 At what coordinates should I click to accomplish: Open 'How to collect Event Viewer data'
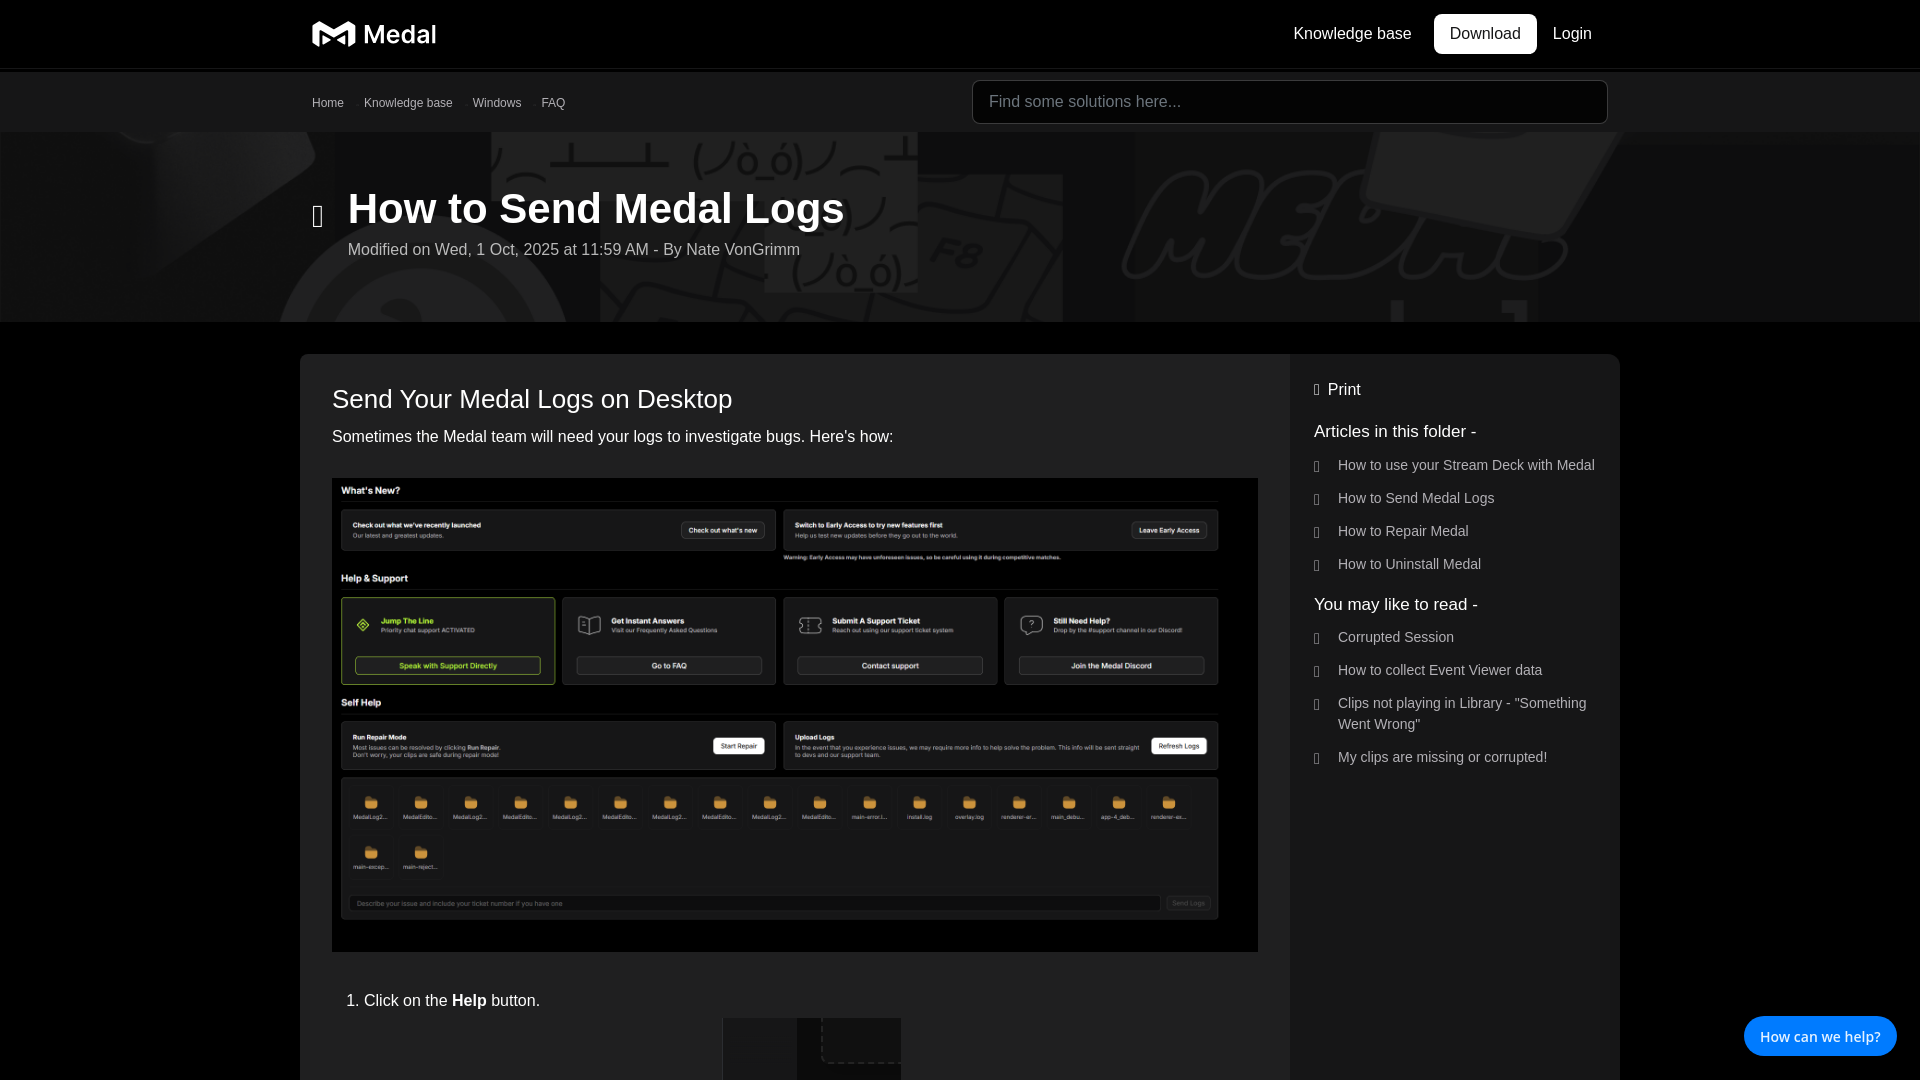(x=1440, y=670)
